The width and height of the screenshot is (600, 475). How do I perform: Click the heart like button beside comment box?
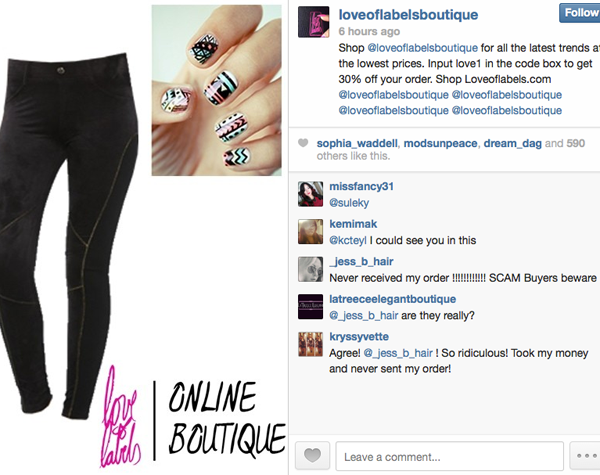(312, 455)
